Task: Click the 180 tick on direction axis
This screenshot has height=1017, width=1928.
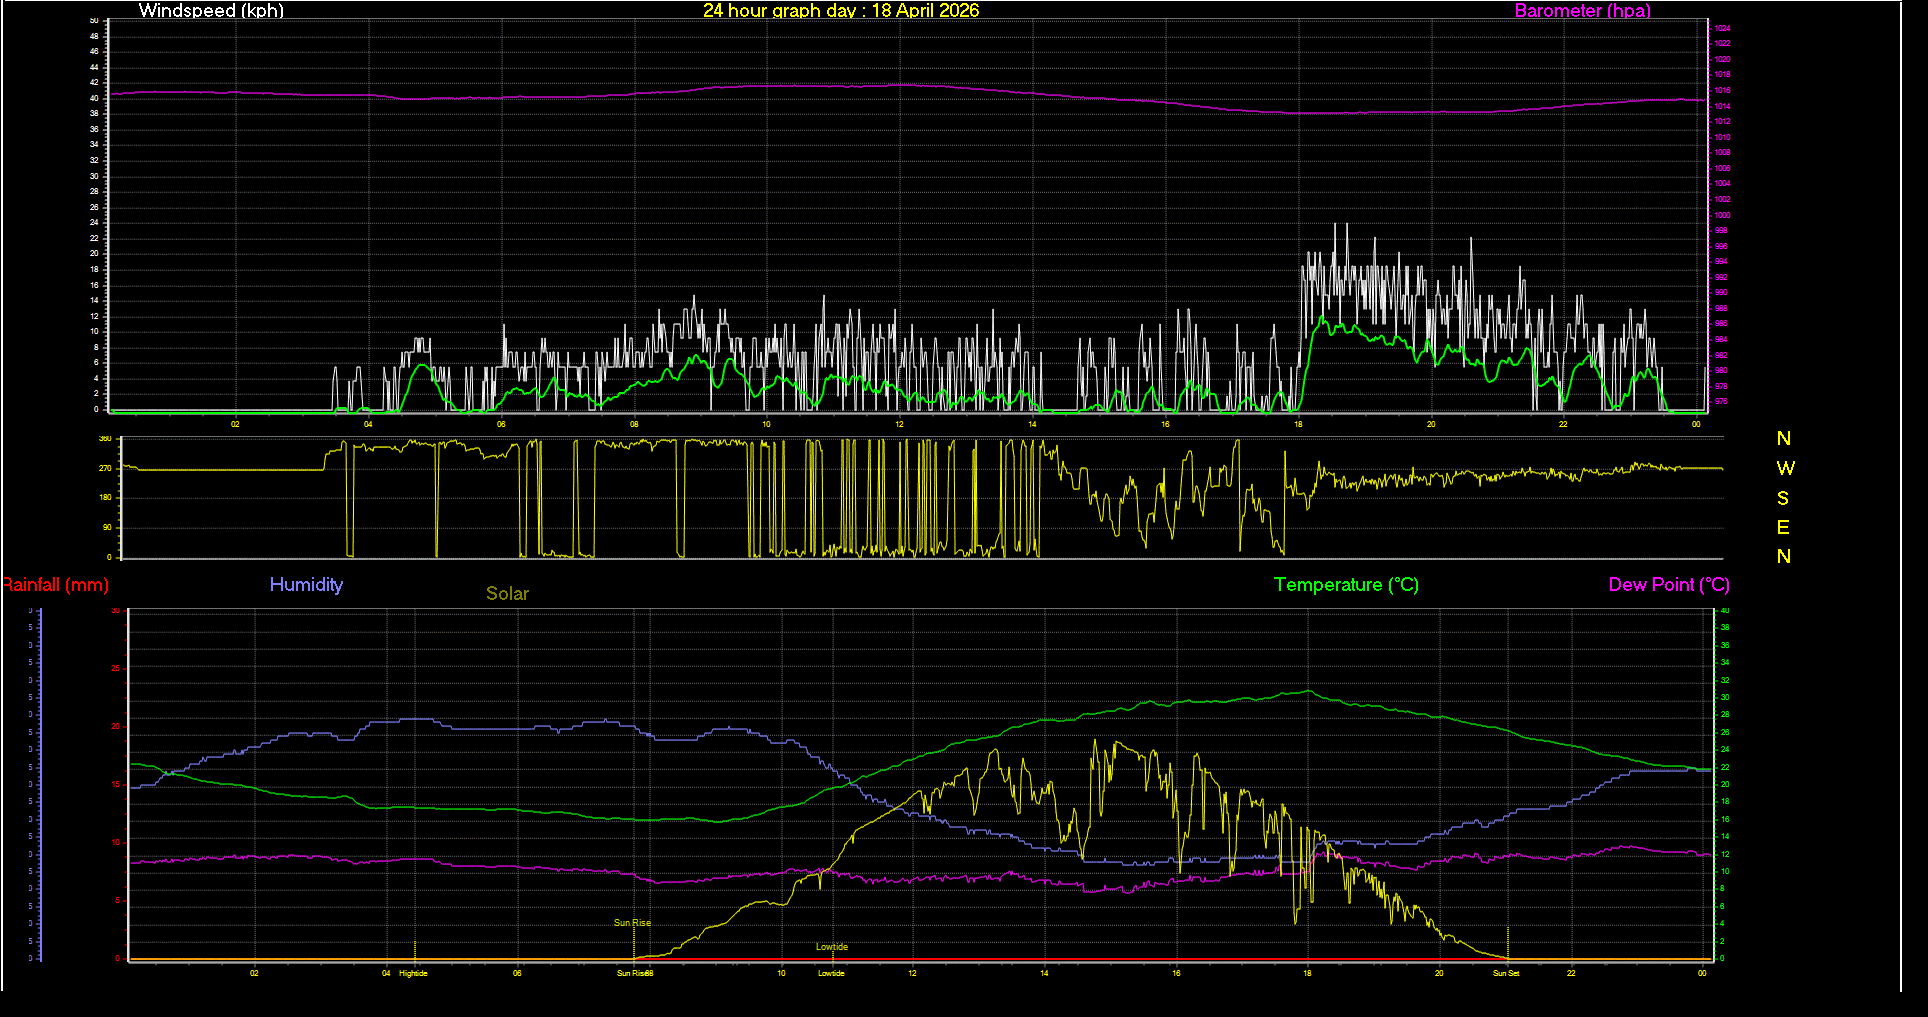Action: (105, 497)
